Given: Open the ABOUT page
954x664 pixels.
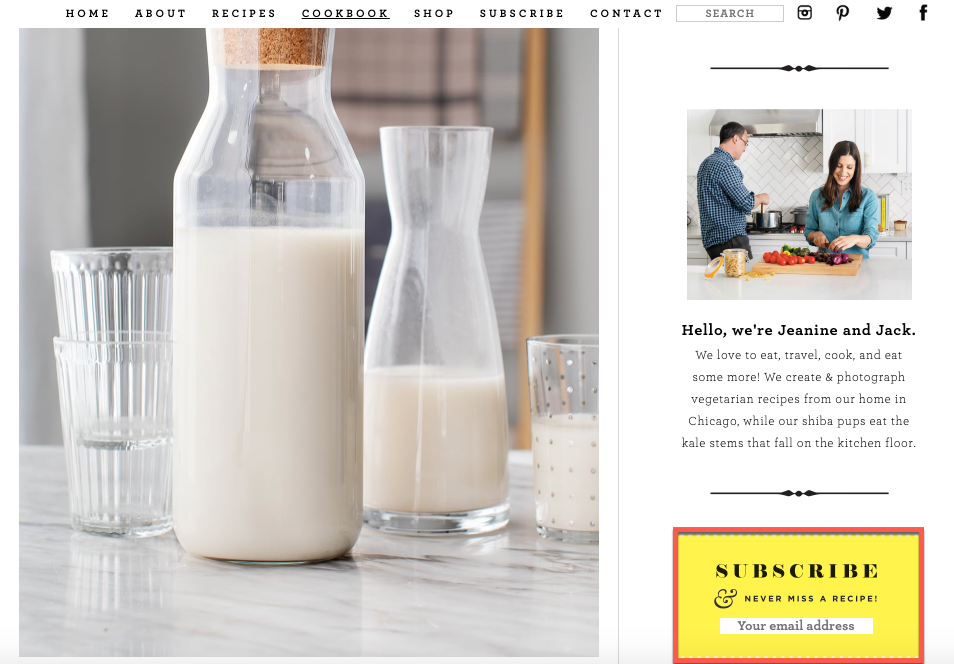Looking at the screenshot, I should click(x=161, y=13).
